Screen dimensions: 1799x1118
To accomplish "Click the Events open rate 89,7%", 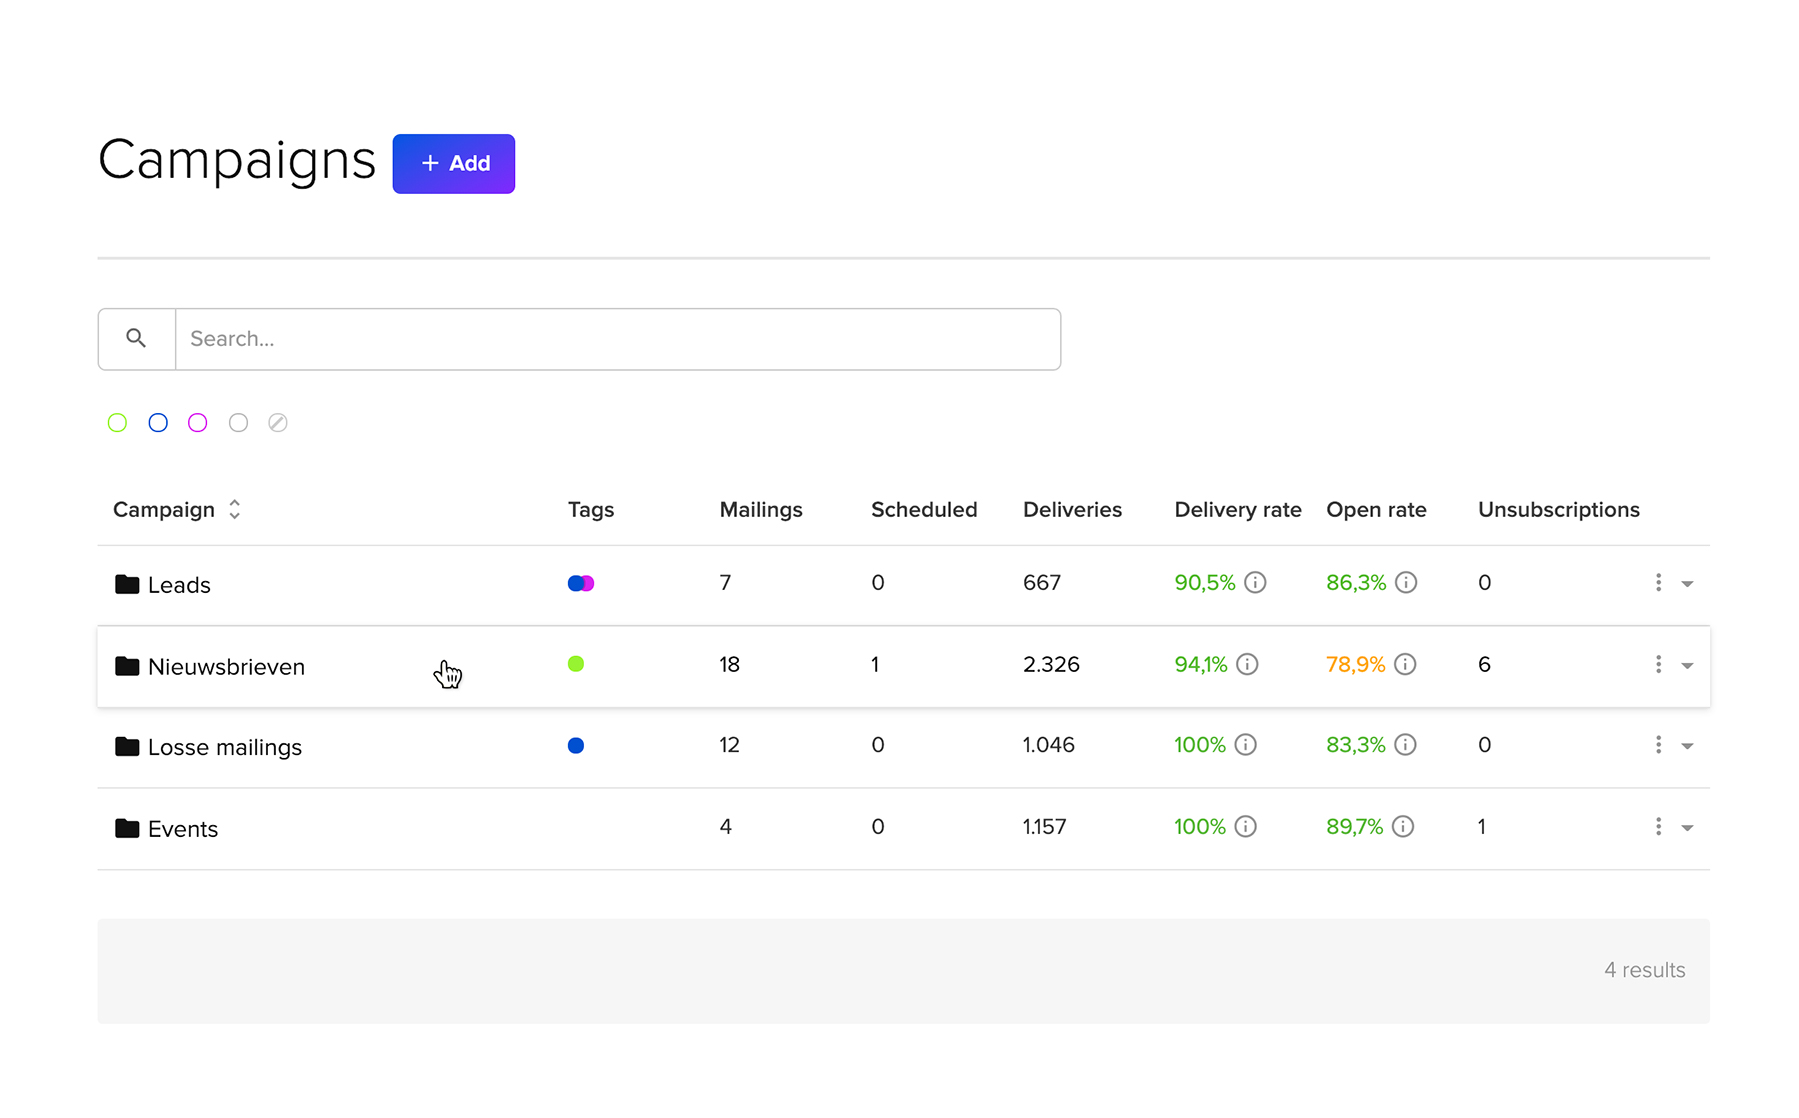I will click(x=1355, y=828).
